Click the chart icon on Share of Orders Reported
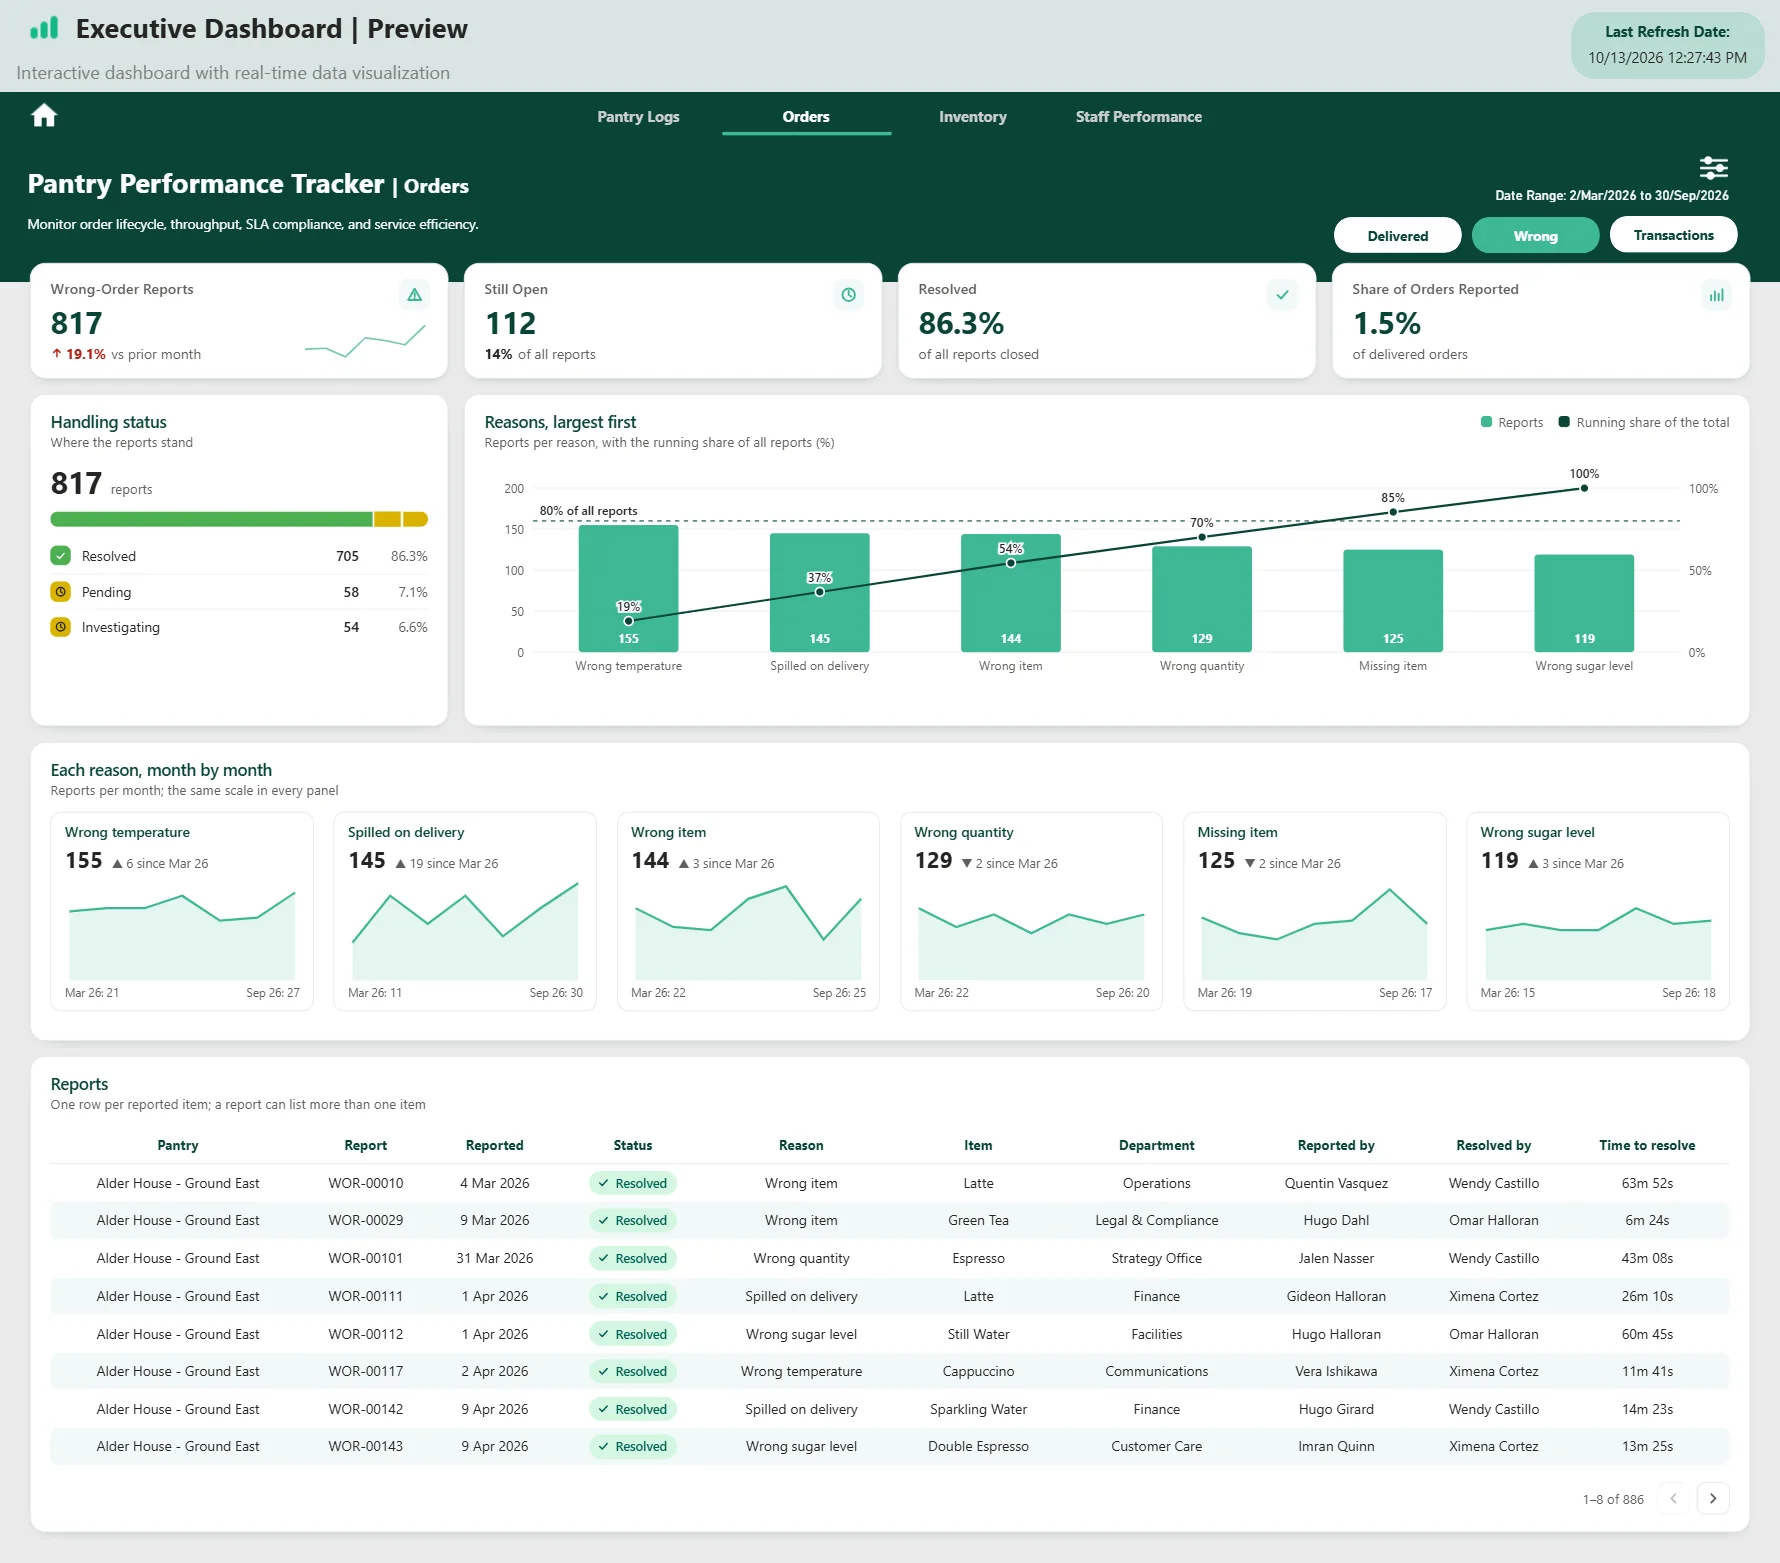 click(1716, 295)
